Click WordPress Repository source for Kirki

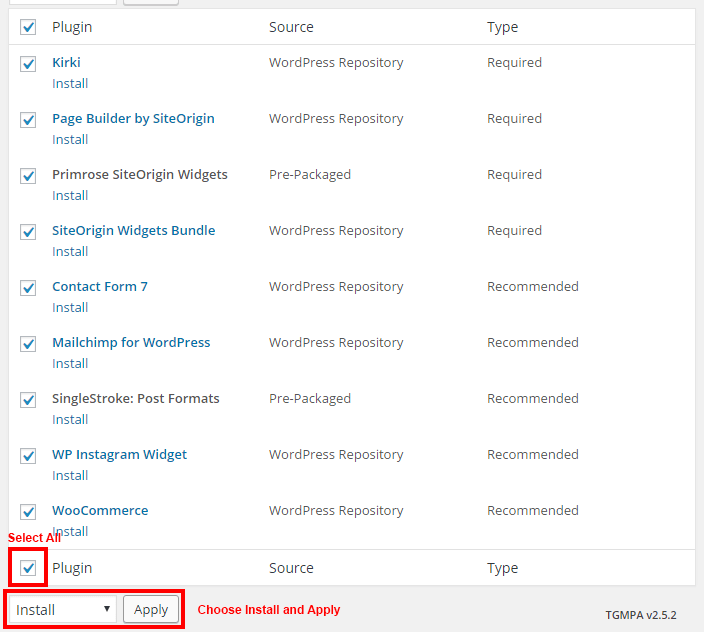click(x=336, y=63)
